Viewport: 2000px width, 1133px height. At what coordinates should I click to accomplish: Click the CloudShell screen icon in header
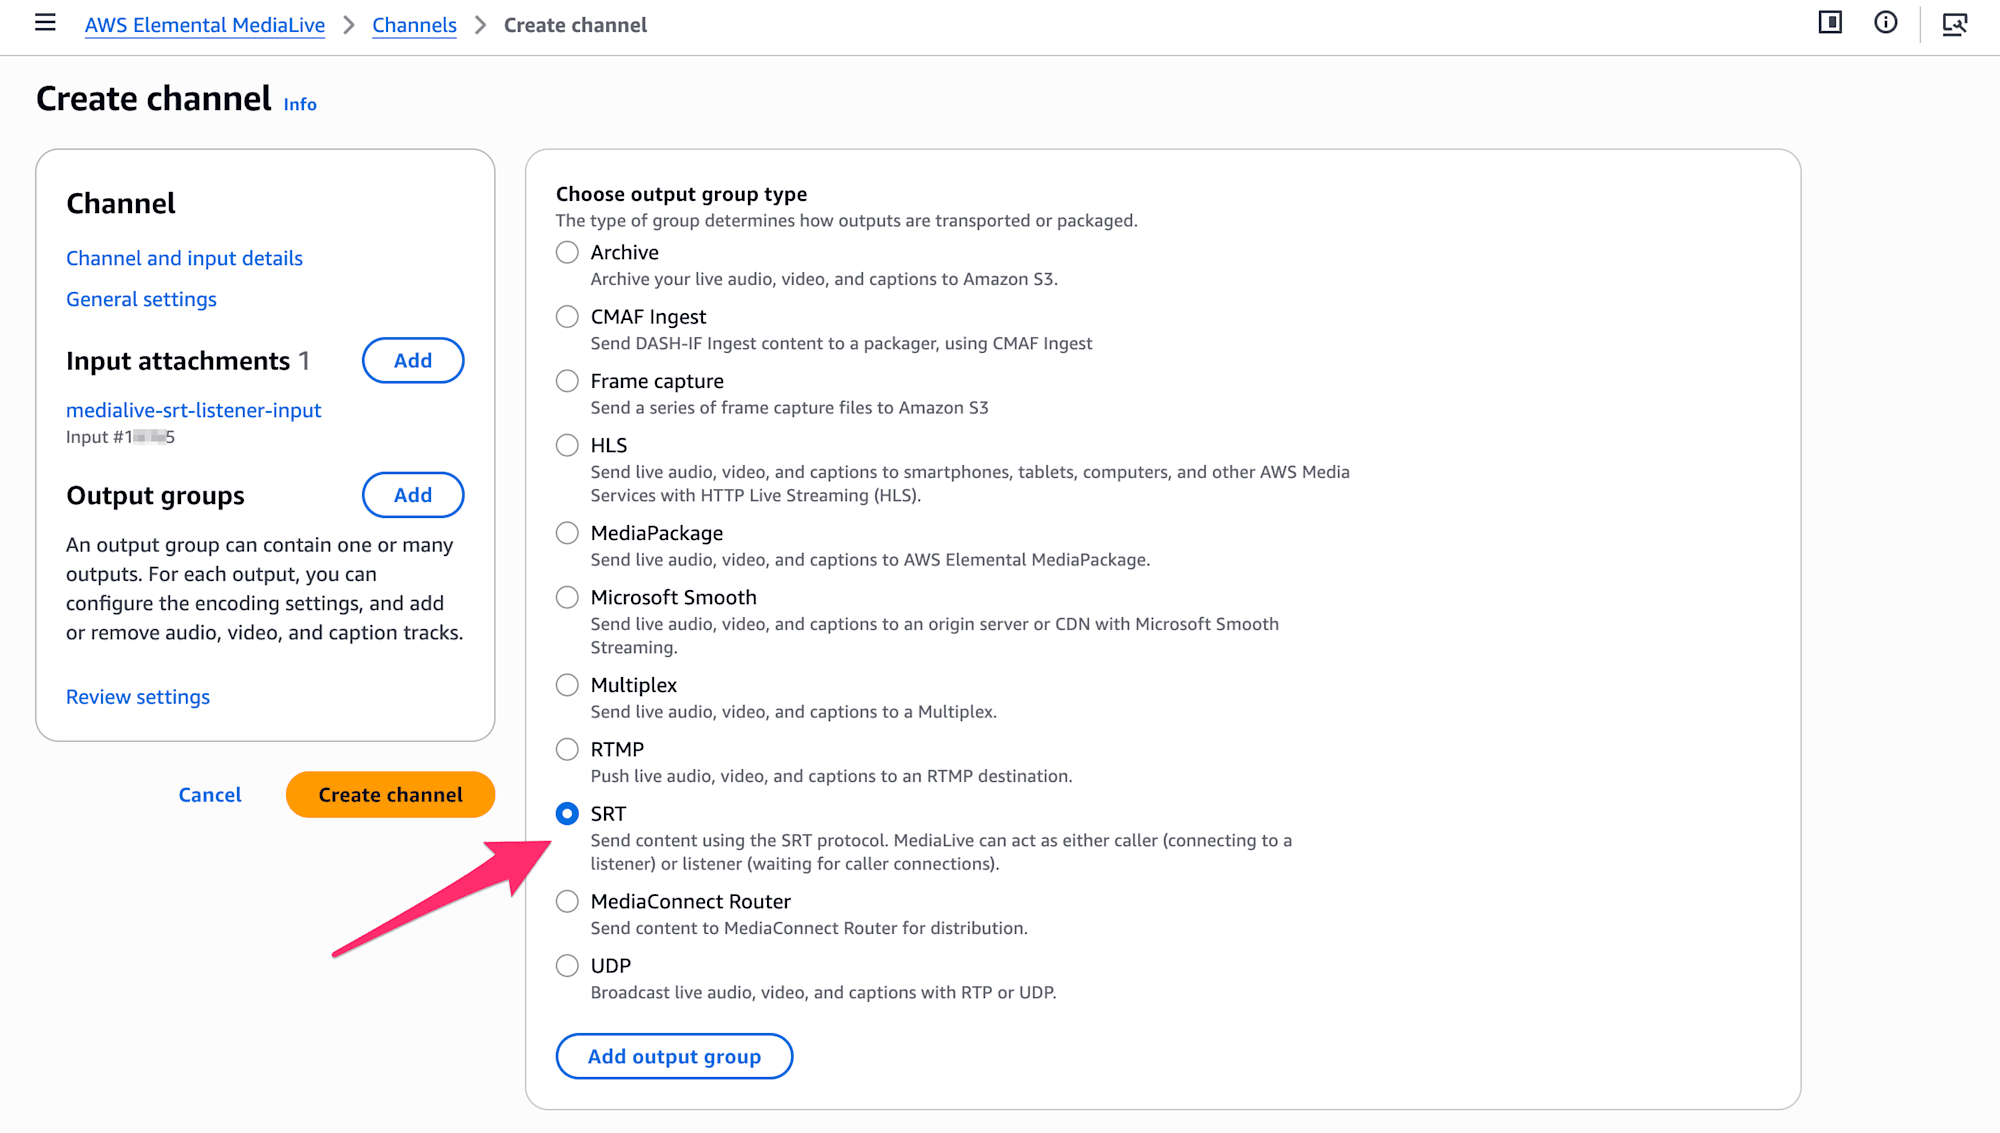tap(1955, 24)
